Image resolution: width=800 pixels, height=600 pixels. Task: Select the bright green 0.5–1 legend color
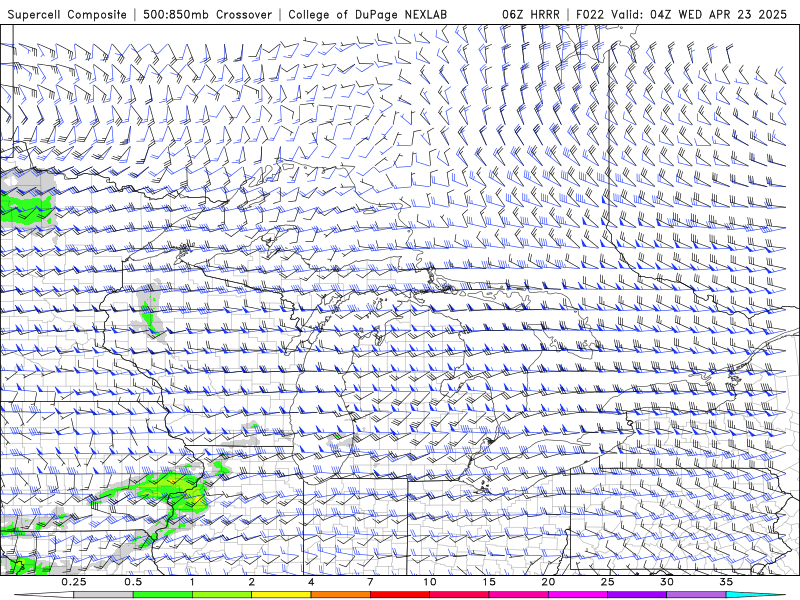162,595
